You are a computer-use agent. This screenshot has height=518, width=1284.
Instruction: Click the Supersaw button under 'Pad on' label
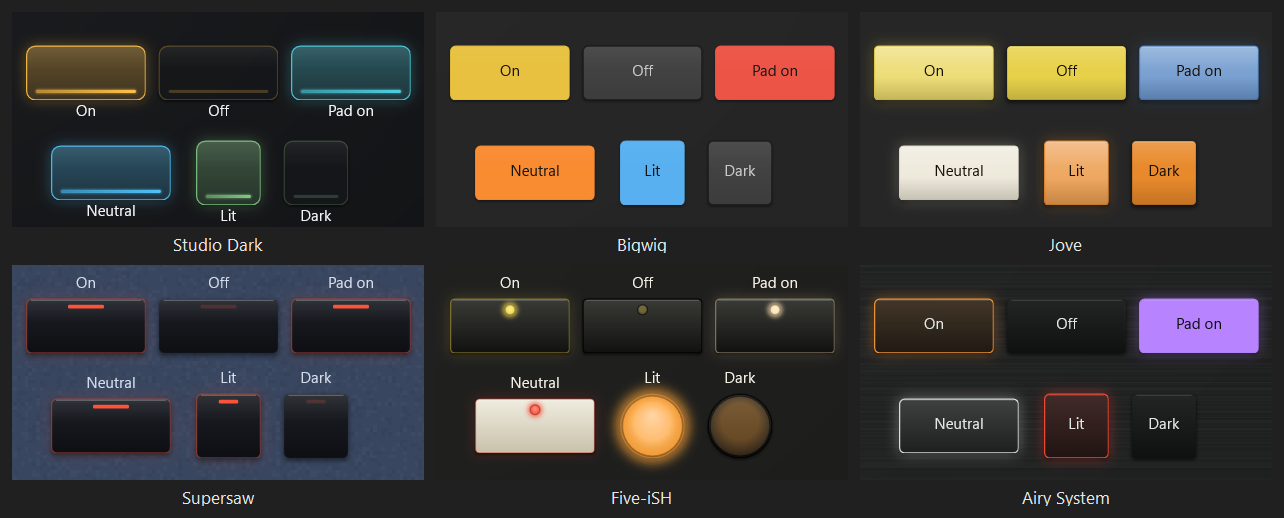coord(351,326)
